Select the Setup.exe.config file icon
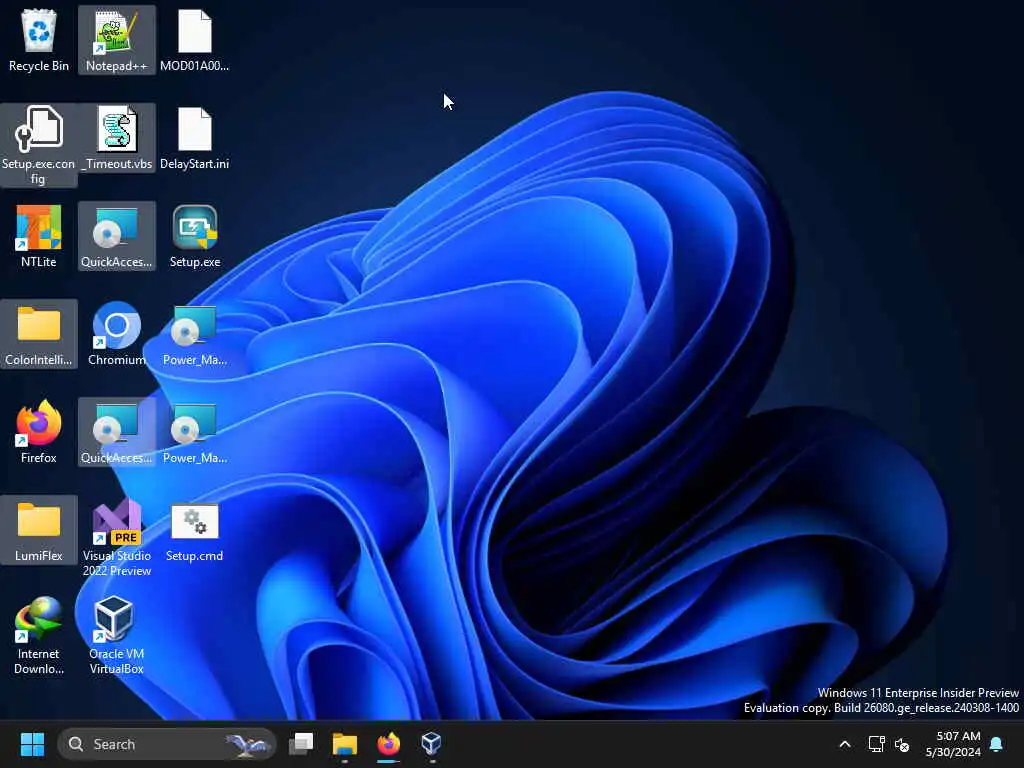 pos(39,145)
